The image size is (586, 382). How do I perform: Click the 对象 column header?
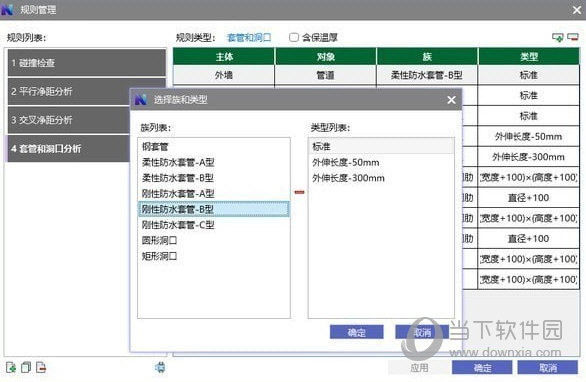tap(326, 56)
